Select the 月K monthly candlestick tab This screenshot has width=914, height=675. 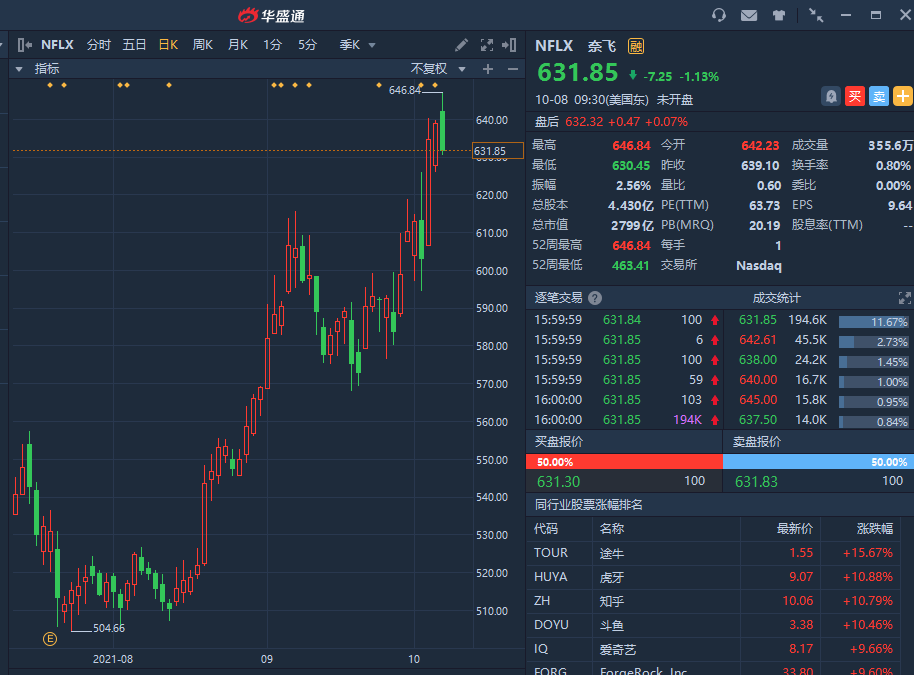click(238, 45)
